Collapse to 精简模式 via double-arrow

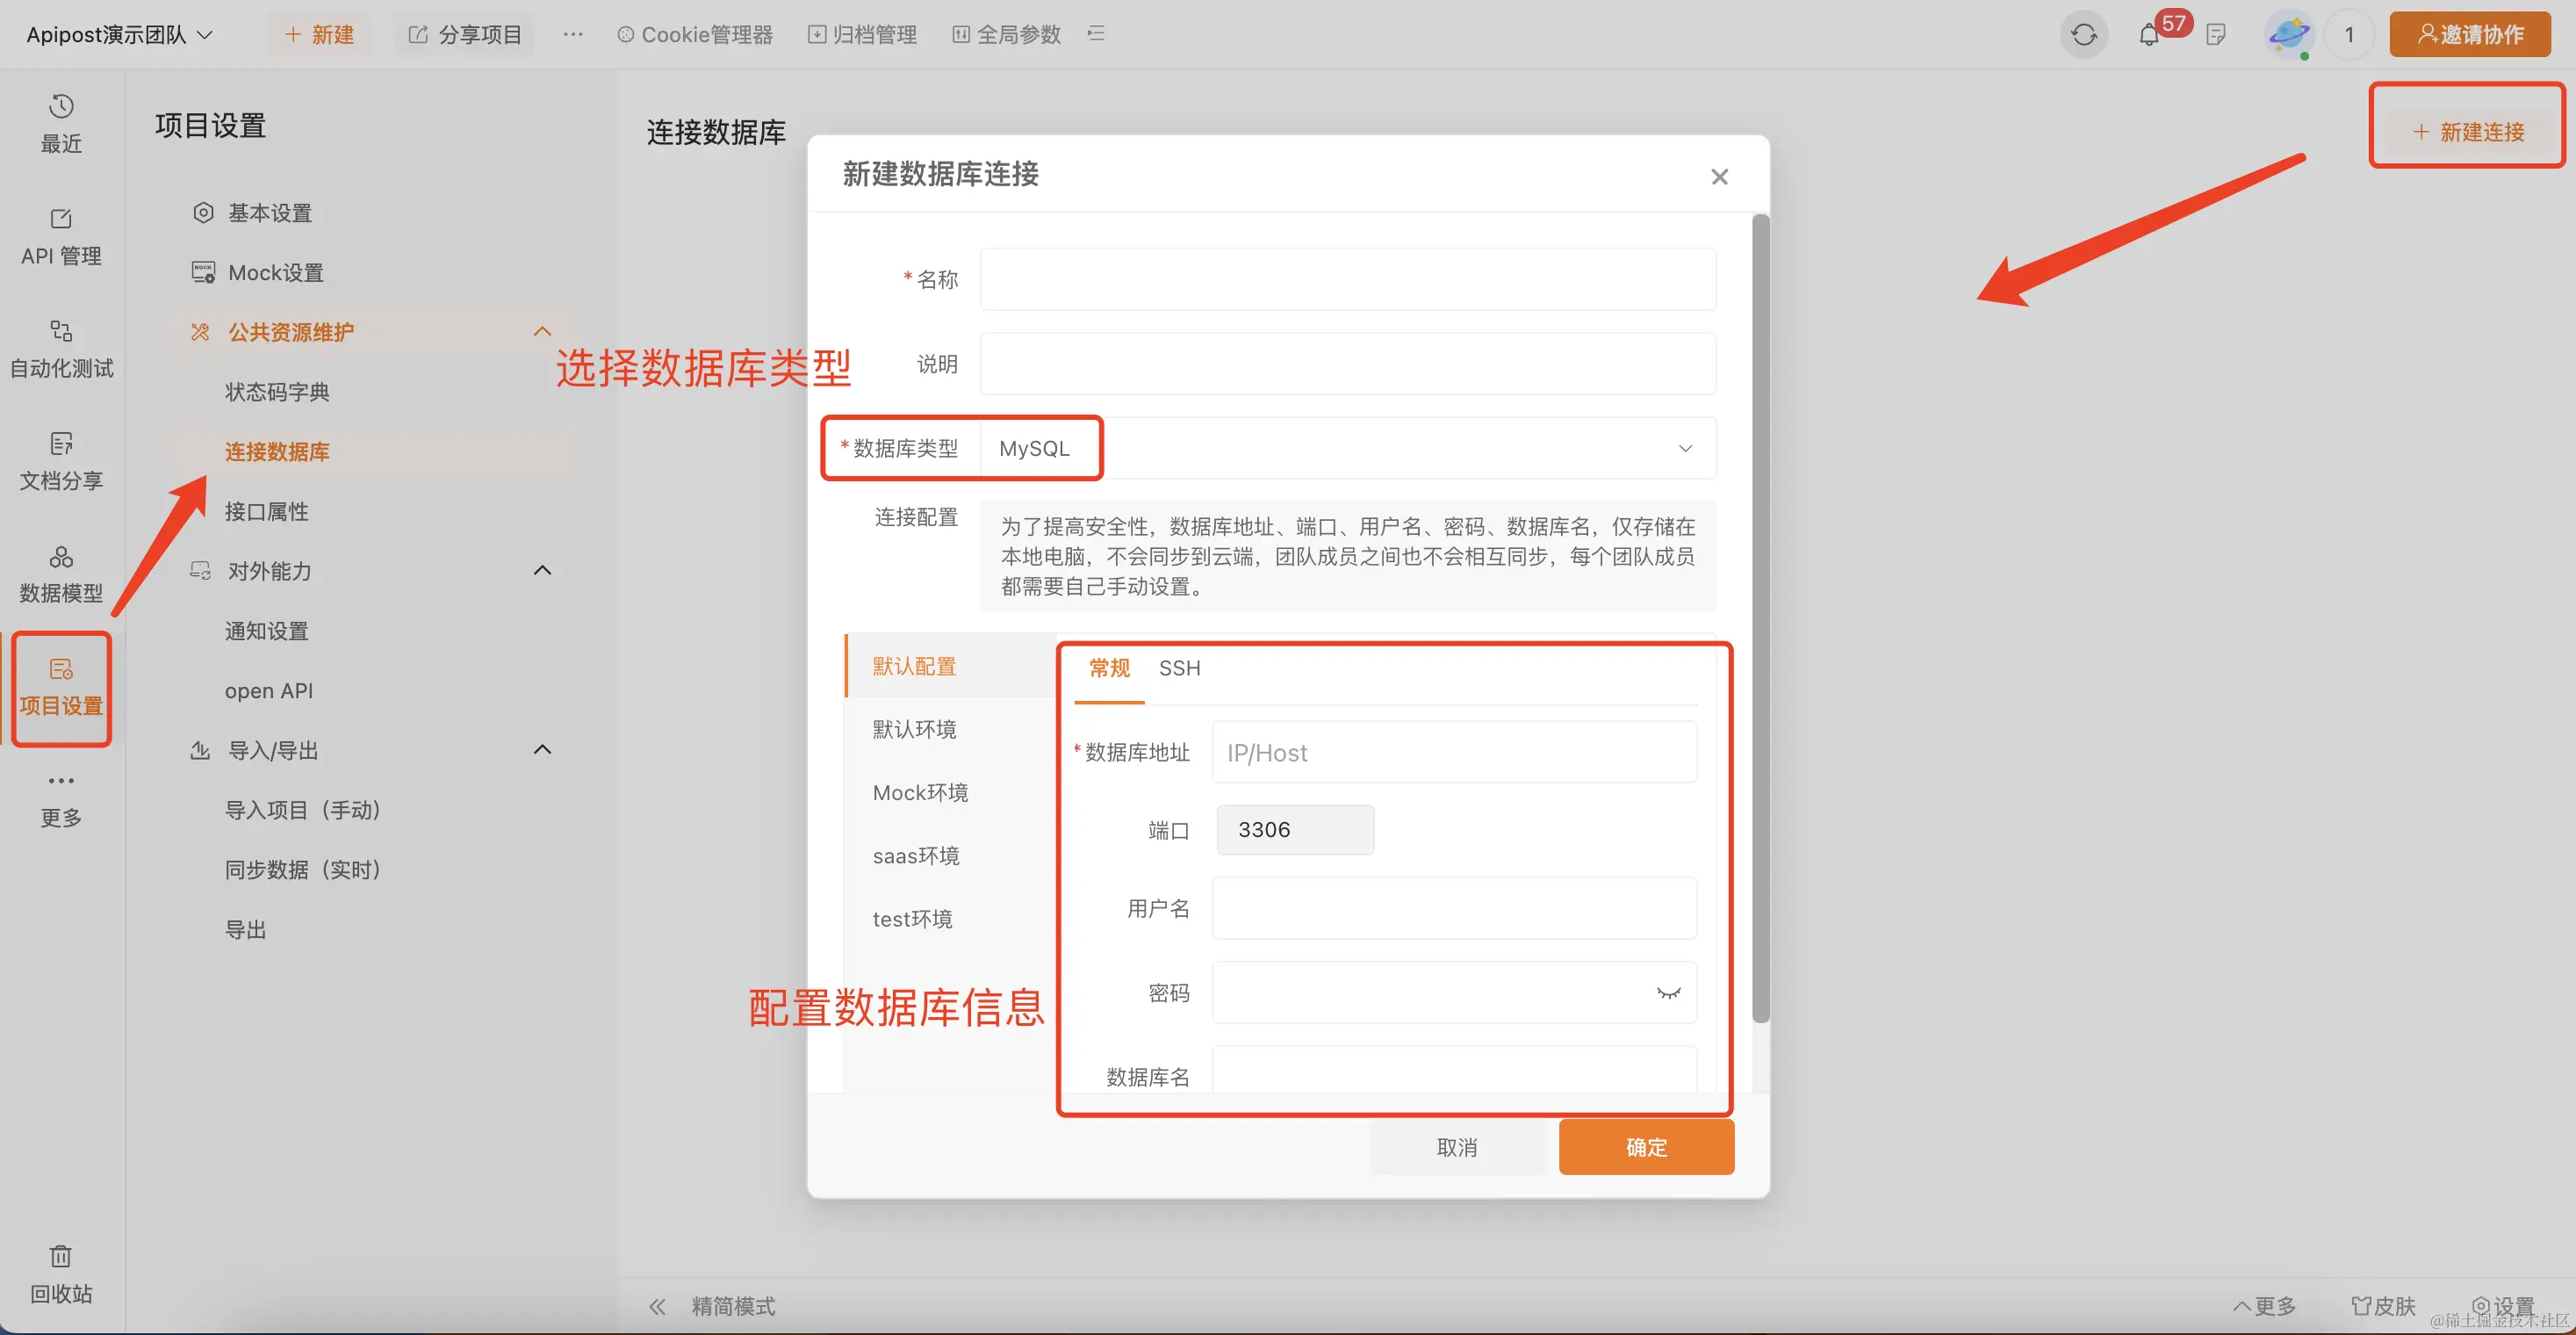coord(657,1306)
